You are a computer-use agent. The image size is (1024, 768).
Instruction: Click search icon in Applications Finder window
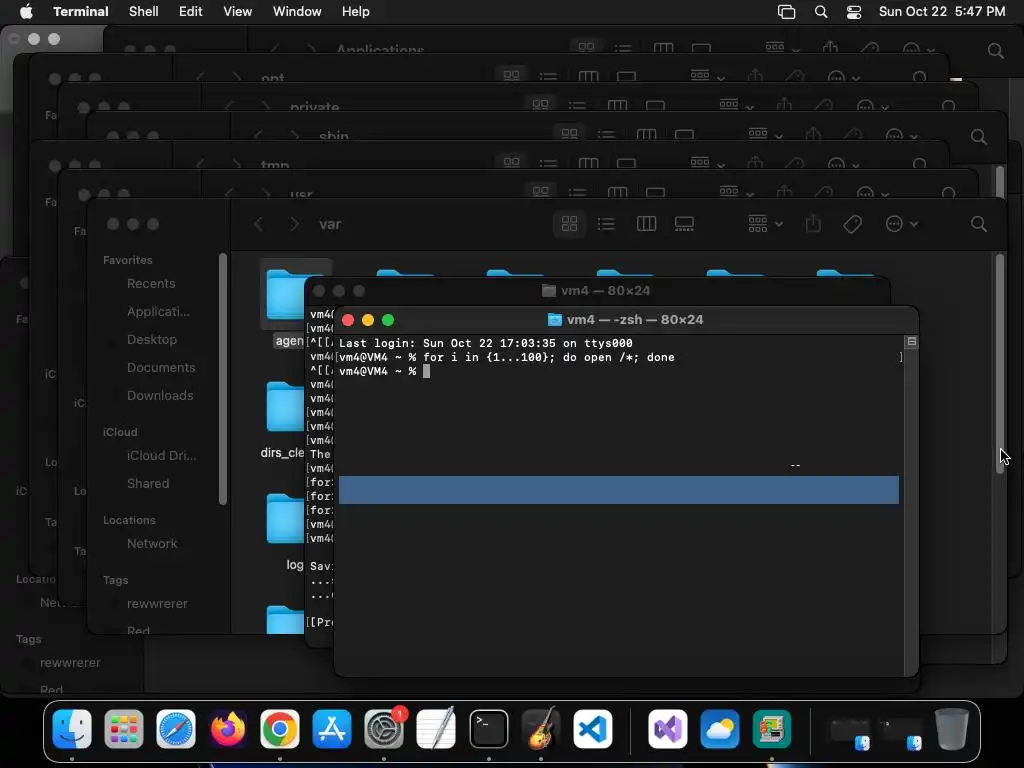pos(995,50)
